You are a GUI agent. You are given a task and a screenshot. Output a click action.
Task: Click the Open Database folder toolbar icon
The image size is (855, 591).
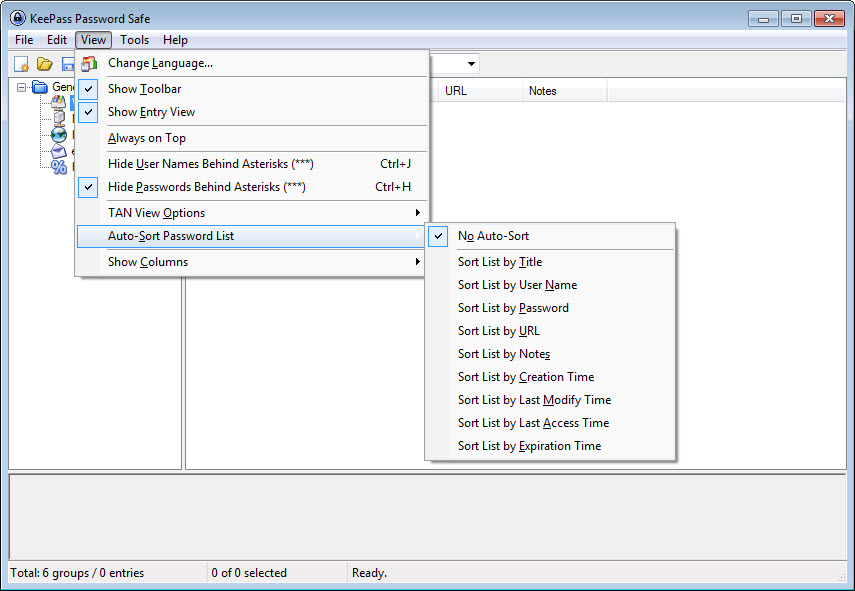point(44,64)
